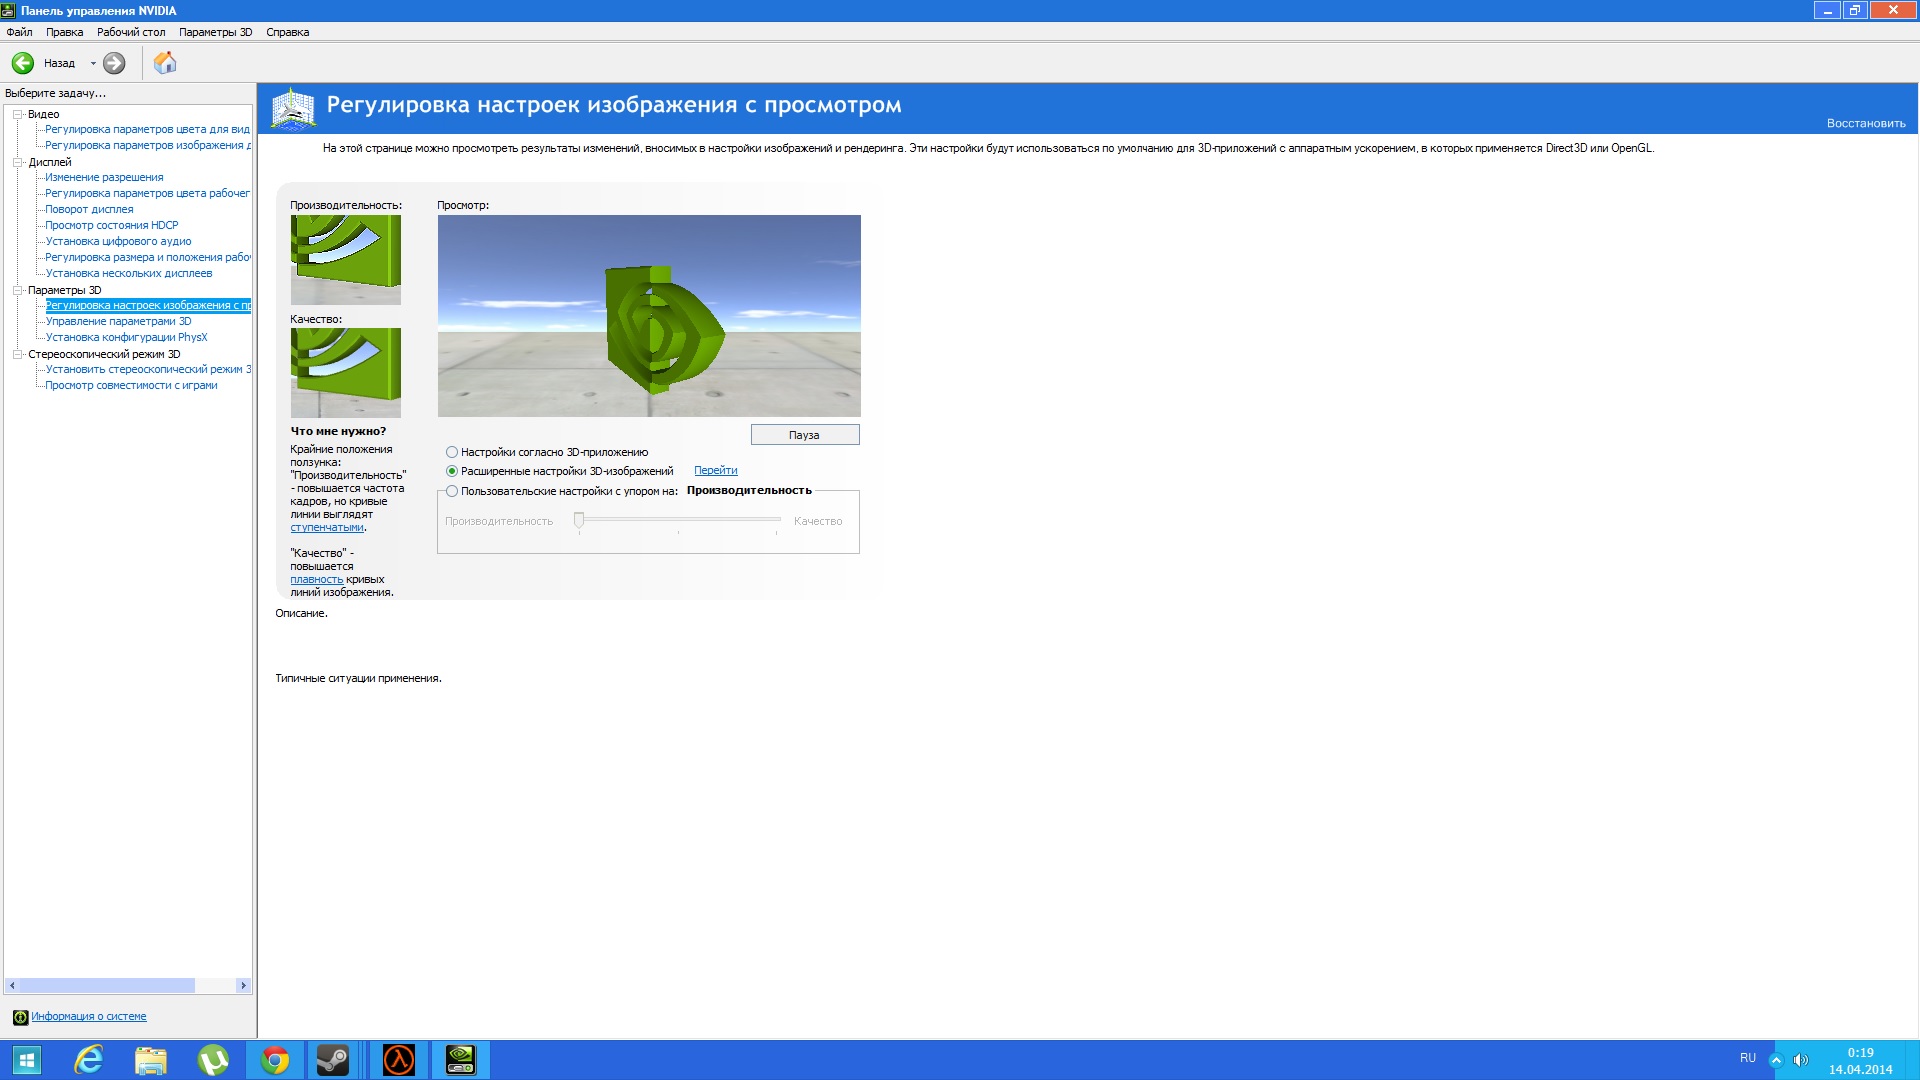1920x1080 pixels.
Task: Select 'Установить стереоскопический режим 3D' item
Action: pos(147,370)
